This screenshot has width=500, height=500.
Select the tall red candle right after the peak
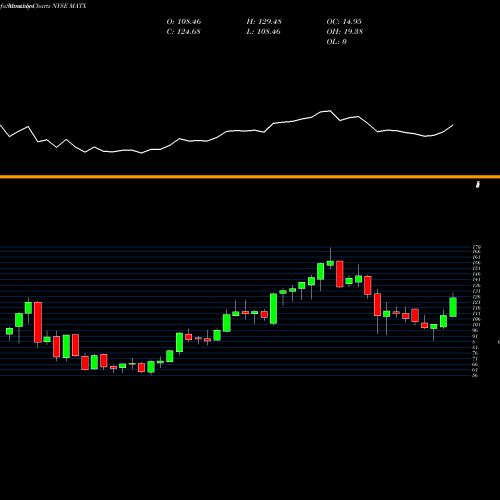(340, 274)
